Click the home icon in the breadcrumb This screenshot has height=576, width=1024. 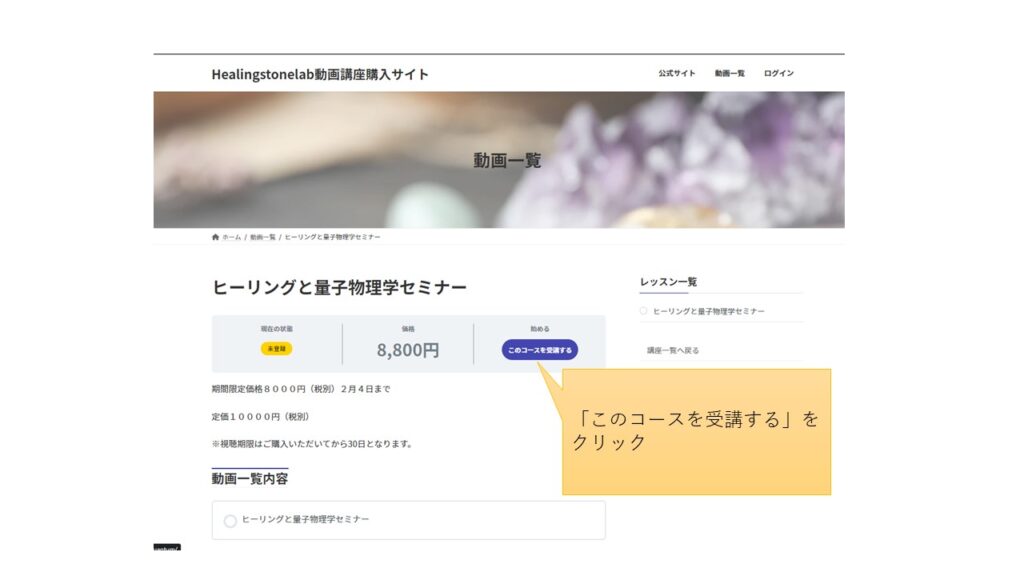(x=216, y=236)
